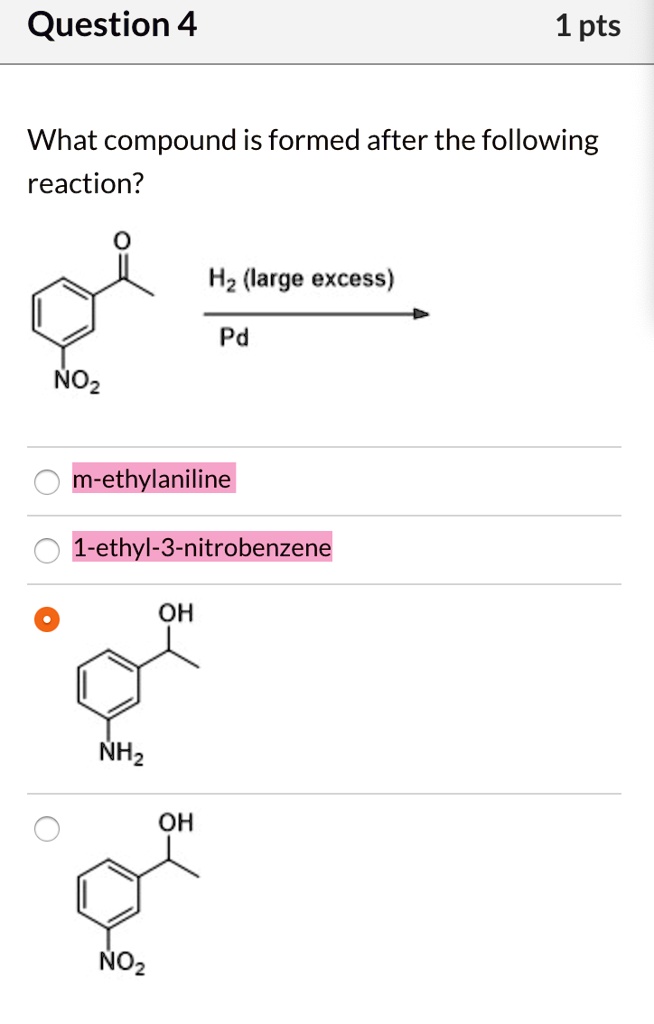Select the m-ethylaniline radio button
The height and width of the screenshot is (1024, 654).
tap(45, 480)
